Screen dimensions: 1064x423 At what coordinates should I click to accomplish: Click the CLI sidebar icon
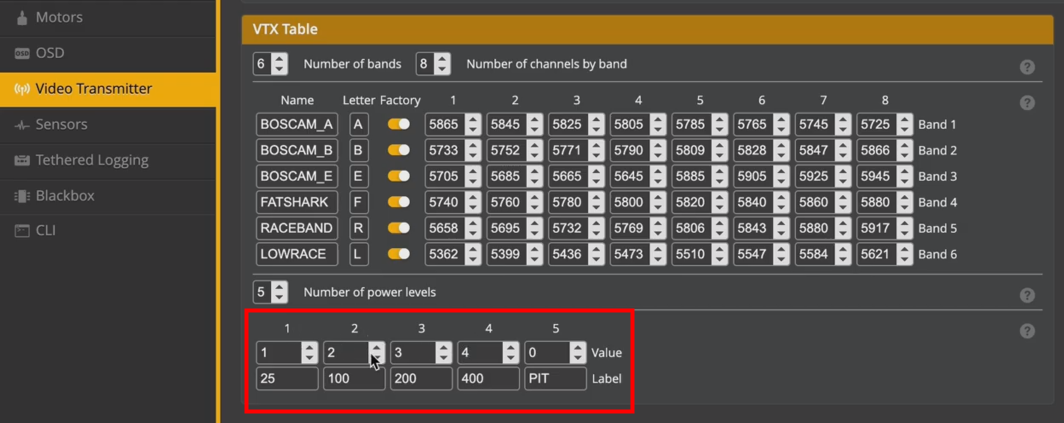(x=21, y=231)
